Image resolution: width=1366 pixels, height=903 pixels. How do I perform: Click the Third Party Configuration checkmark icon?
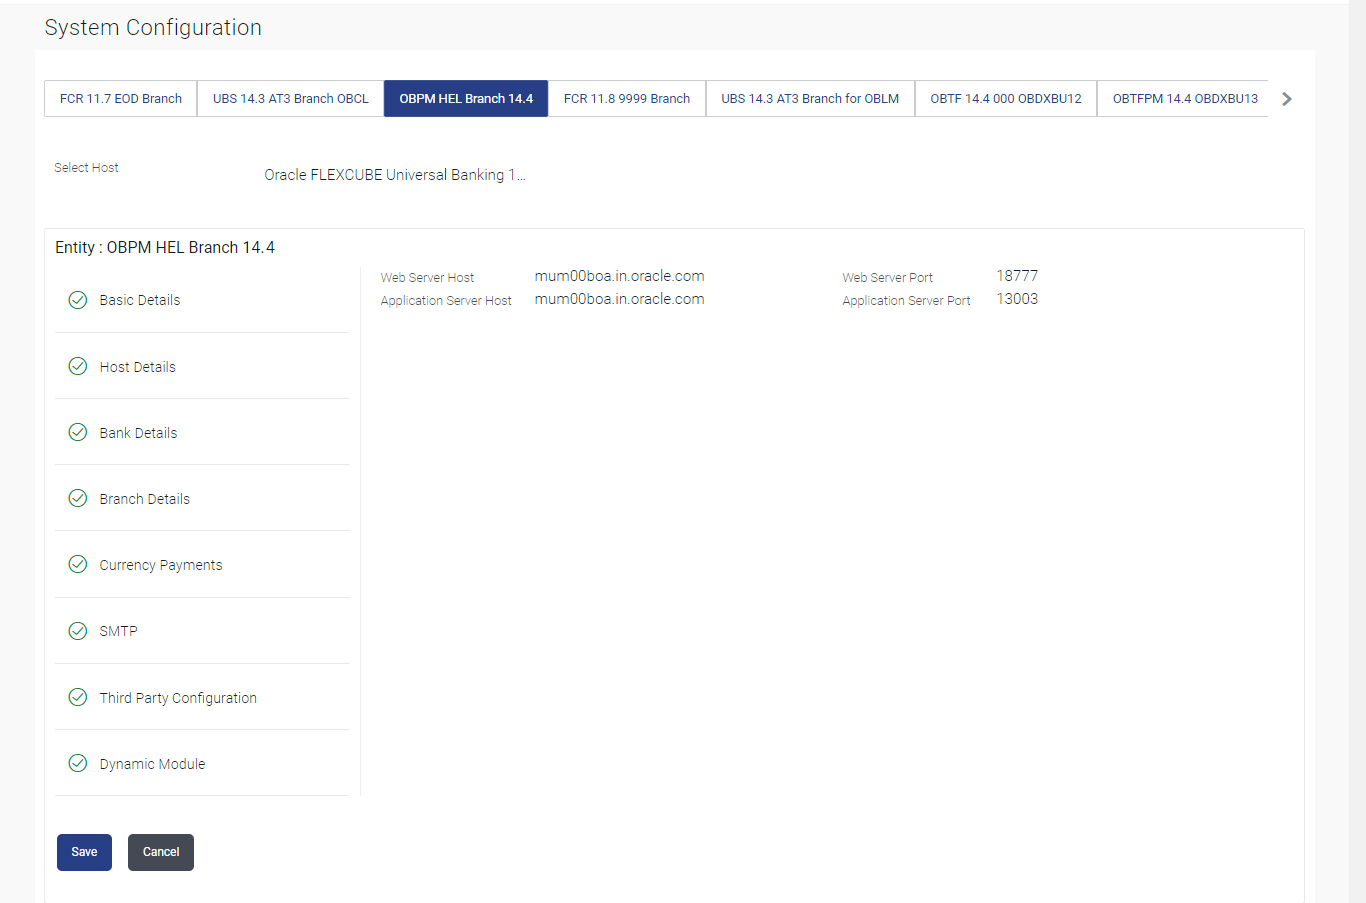[77, 697]
